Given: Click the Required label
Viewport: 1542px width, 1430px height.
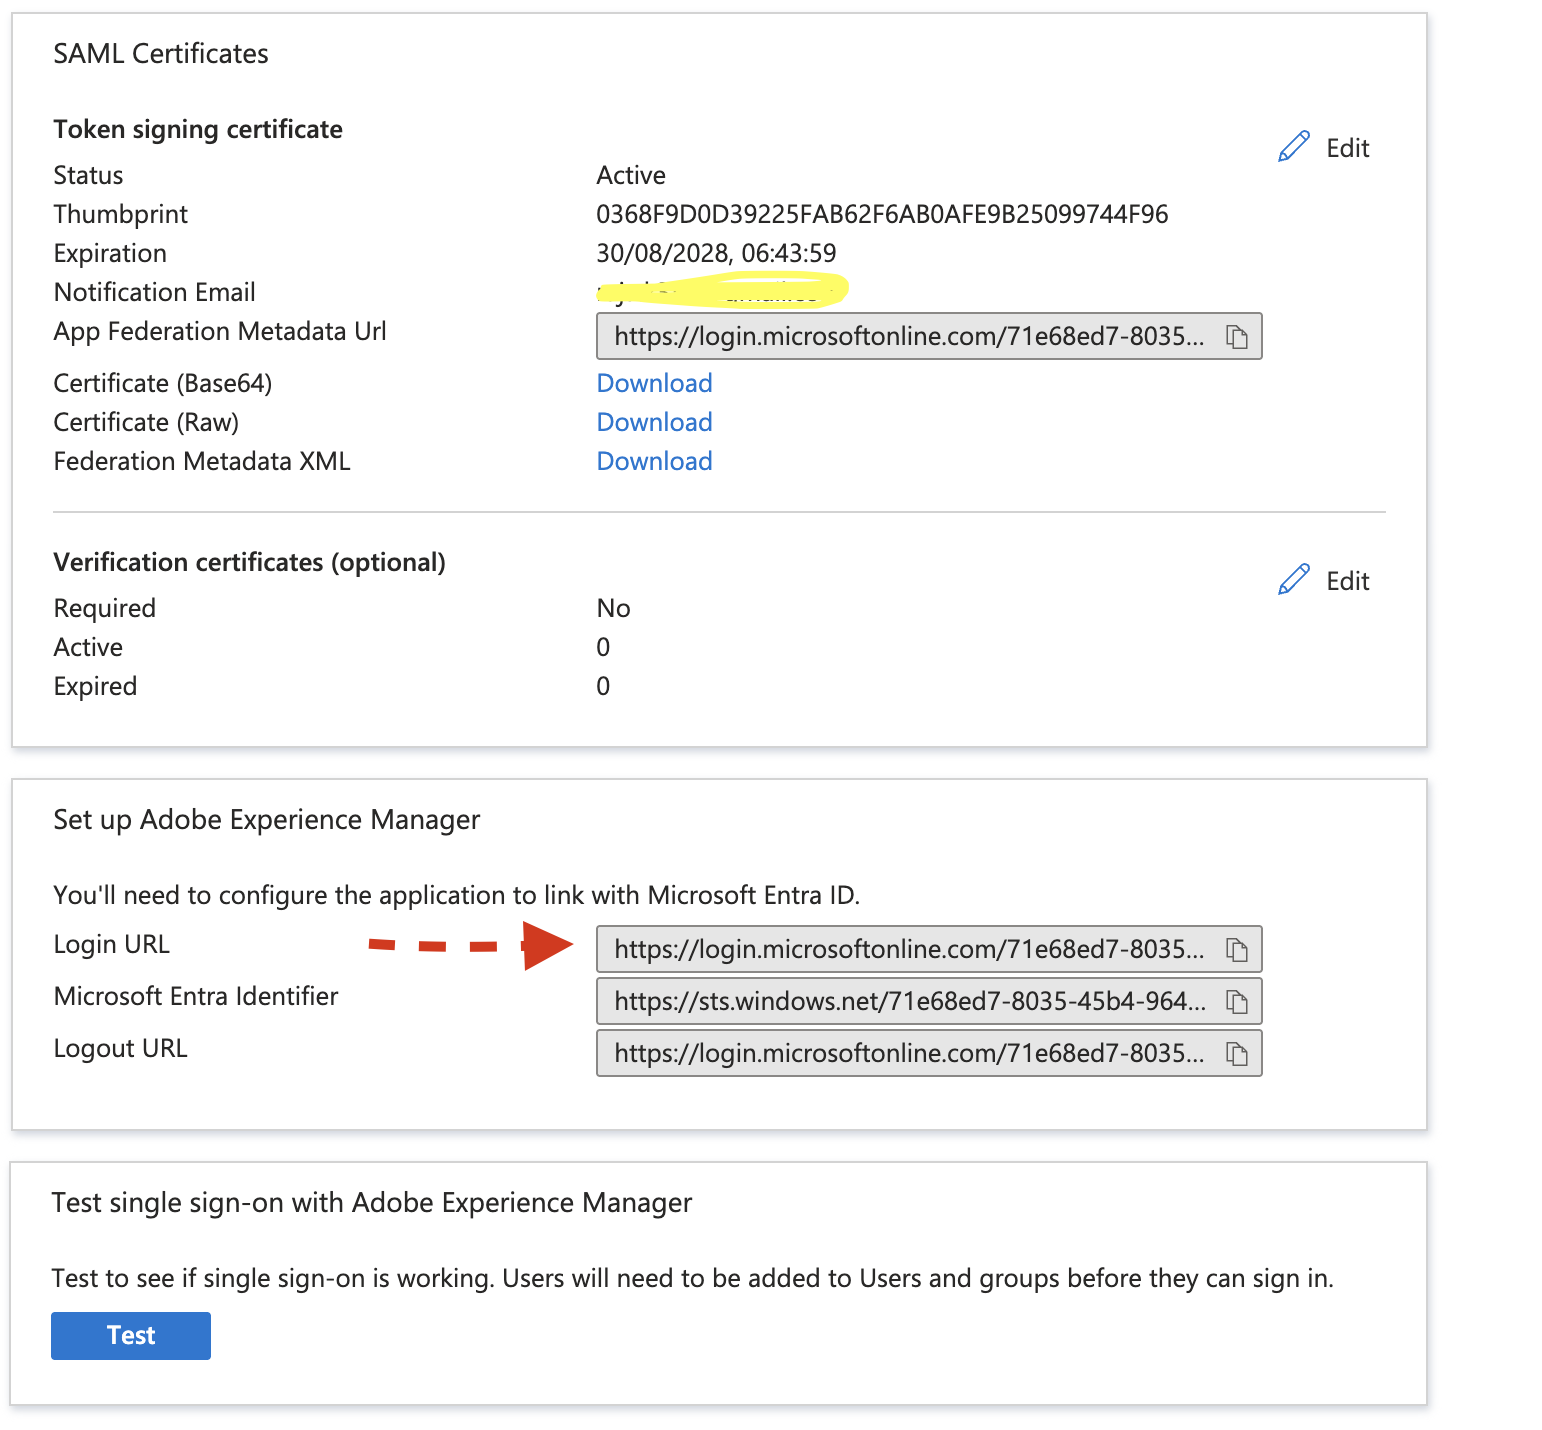Looking at the screenshot, I should 105,608.
